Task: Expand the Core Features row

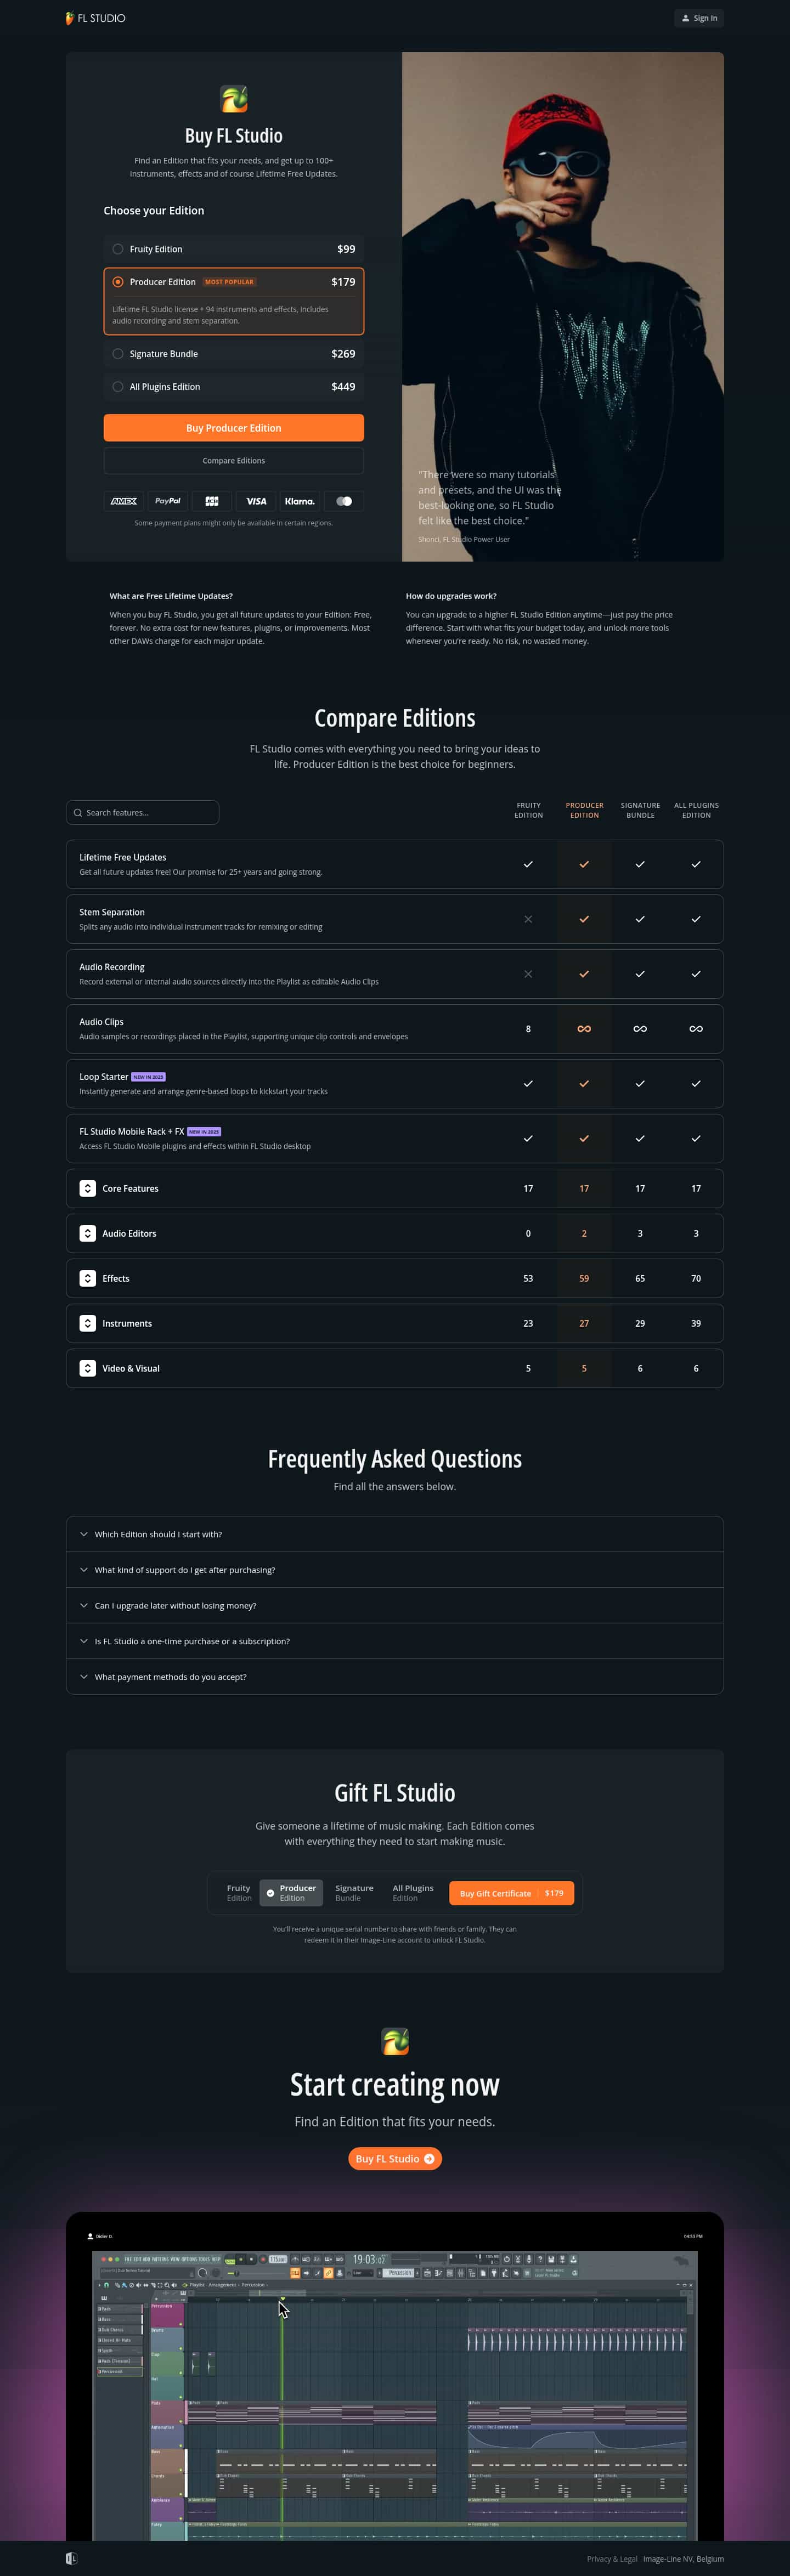Action: 88,1189
